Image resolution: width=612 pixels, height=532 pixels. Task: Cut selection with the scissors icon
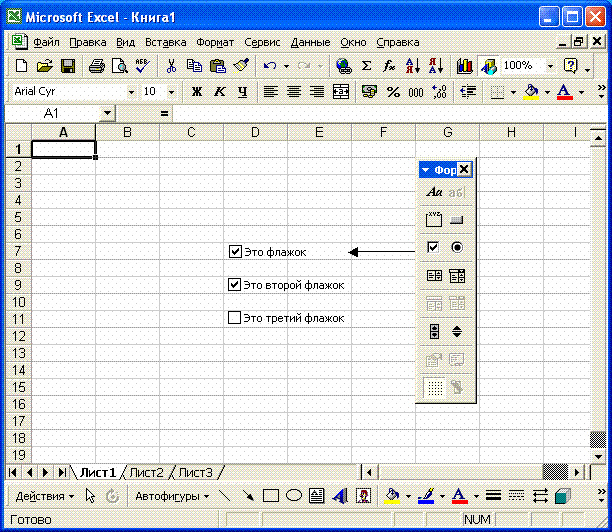[171, 66]
